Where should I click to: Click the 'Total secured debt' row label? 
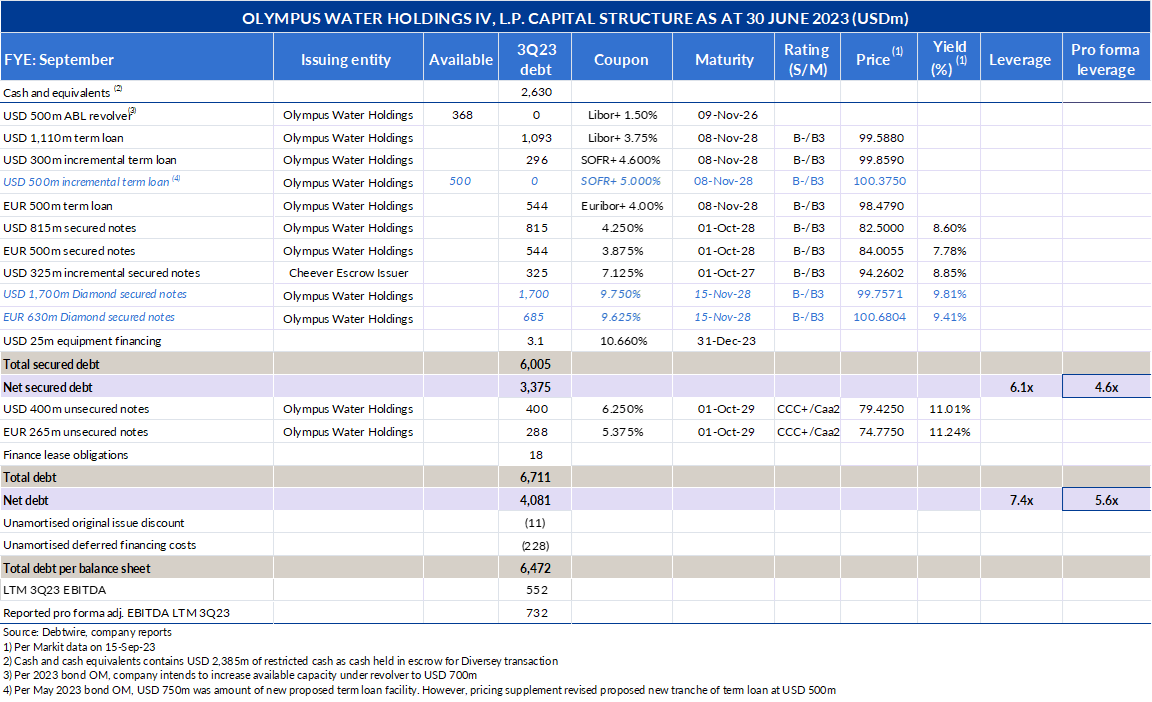pyautogui.click(x=51, y=364)
